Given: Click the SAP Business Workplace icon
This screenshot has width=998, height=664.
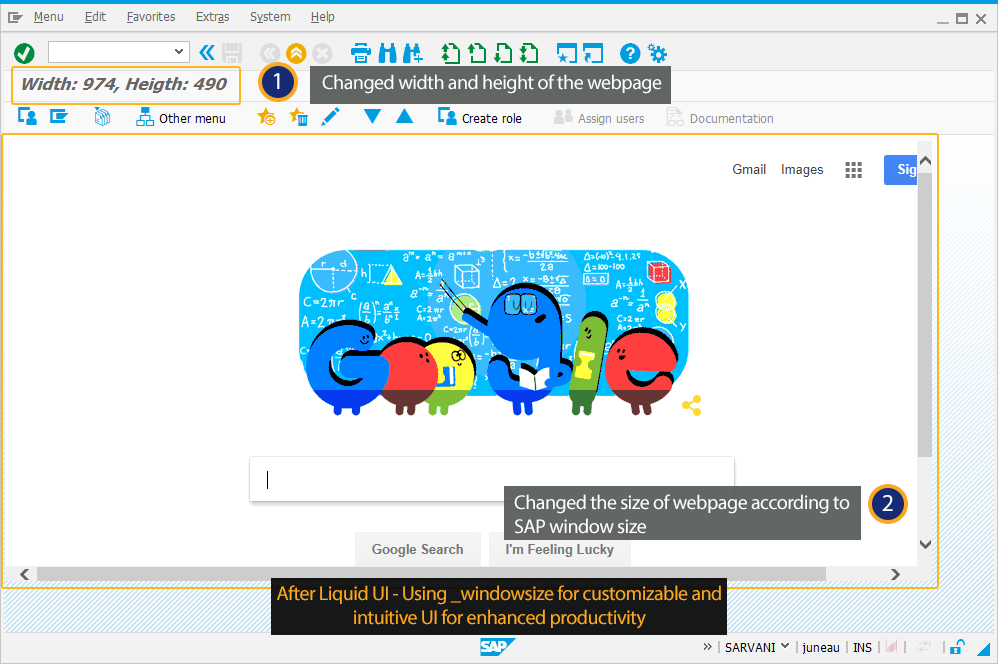Looking at the screenshot, I should (102, 117).
